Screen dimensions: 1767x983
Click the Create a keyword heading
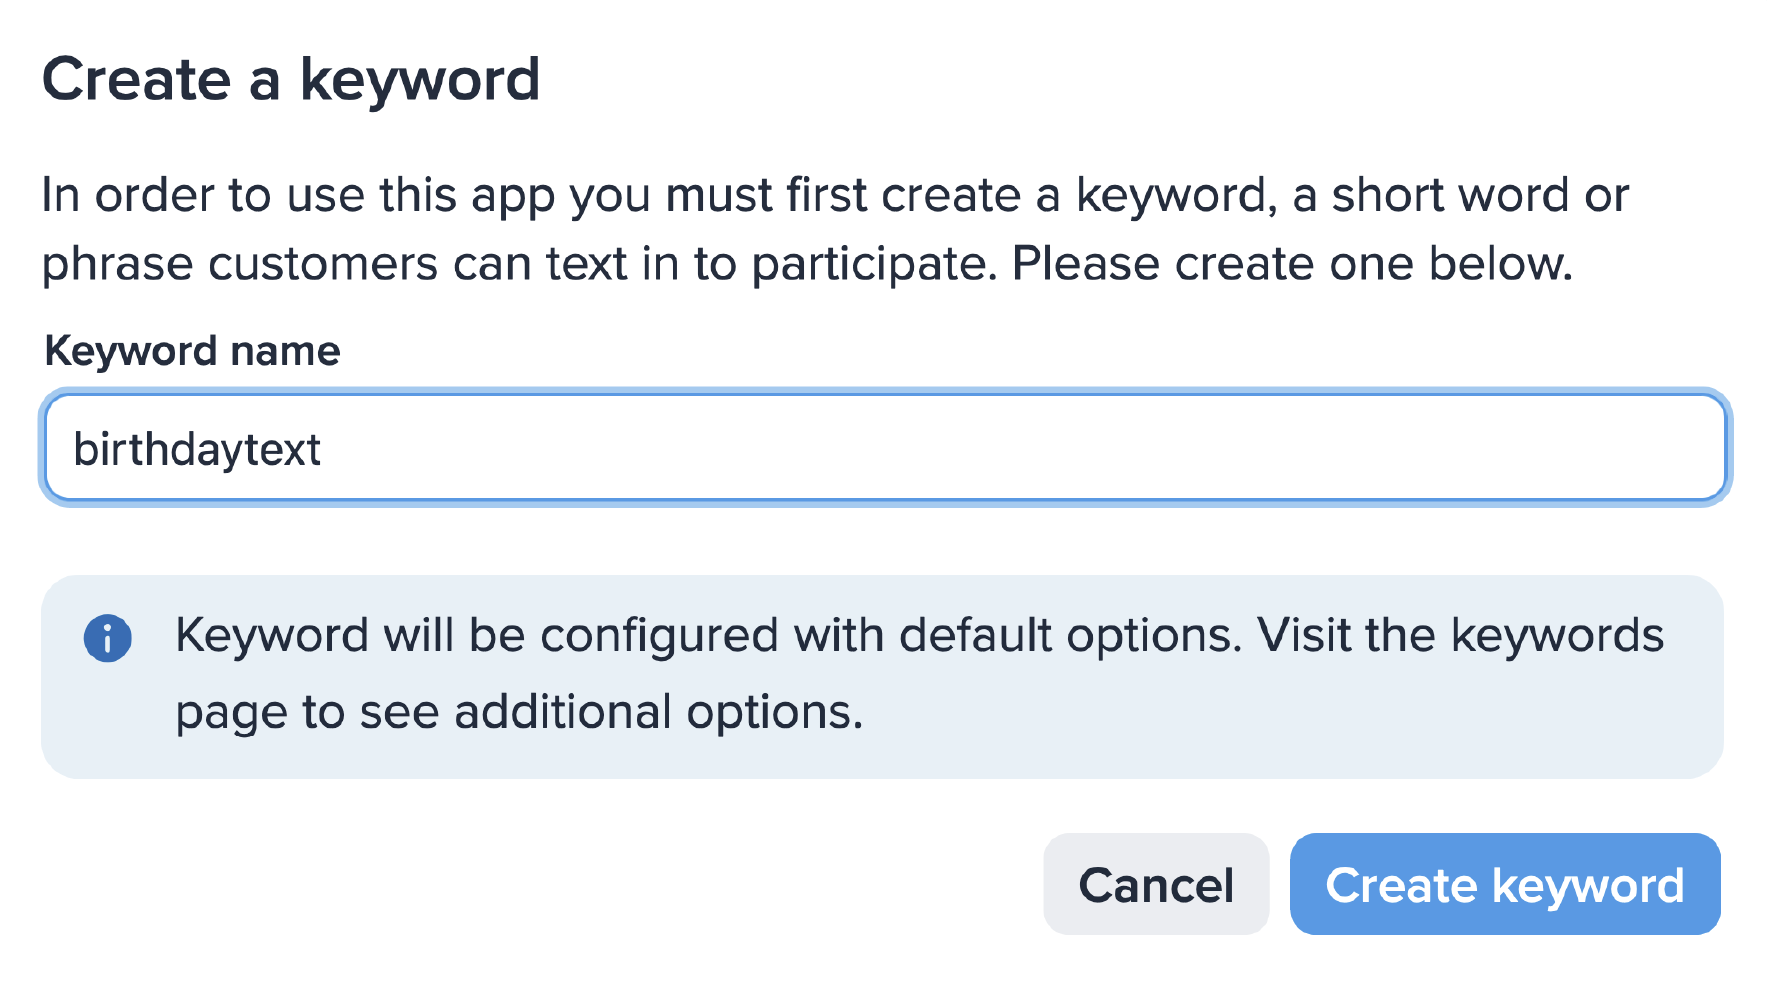(291, 79)
